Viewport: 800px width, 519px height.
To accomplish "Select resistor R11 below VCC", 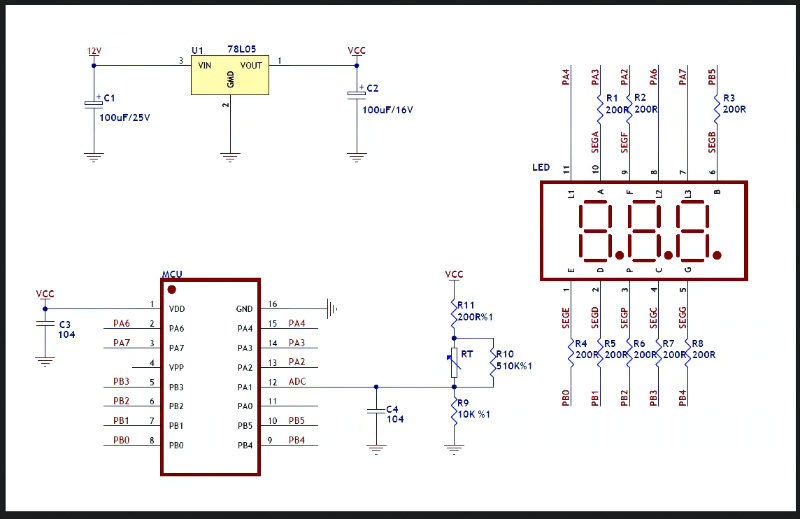I will (x=454, y=312).
